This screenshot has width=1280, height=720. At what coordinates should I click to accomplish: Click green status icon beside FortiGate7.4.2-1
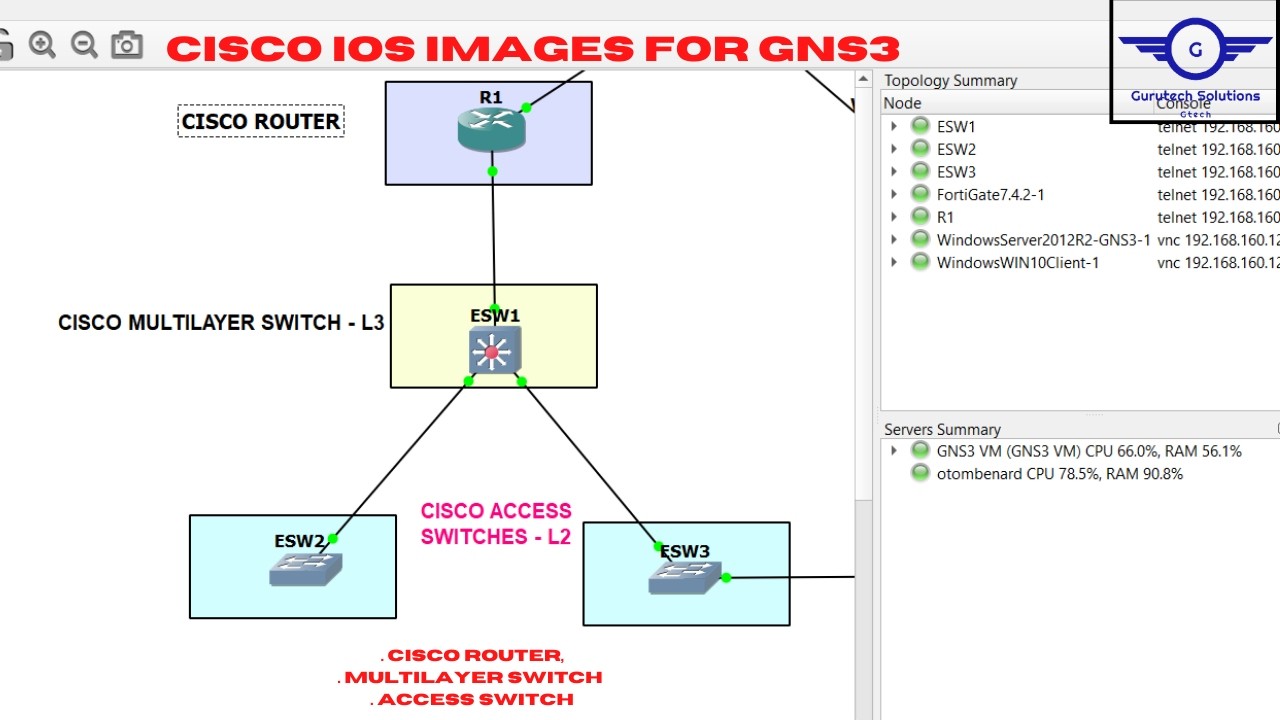tap(920, 194)
